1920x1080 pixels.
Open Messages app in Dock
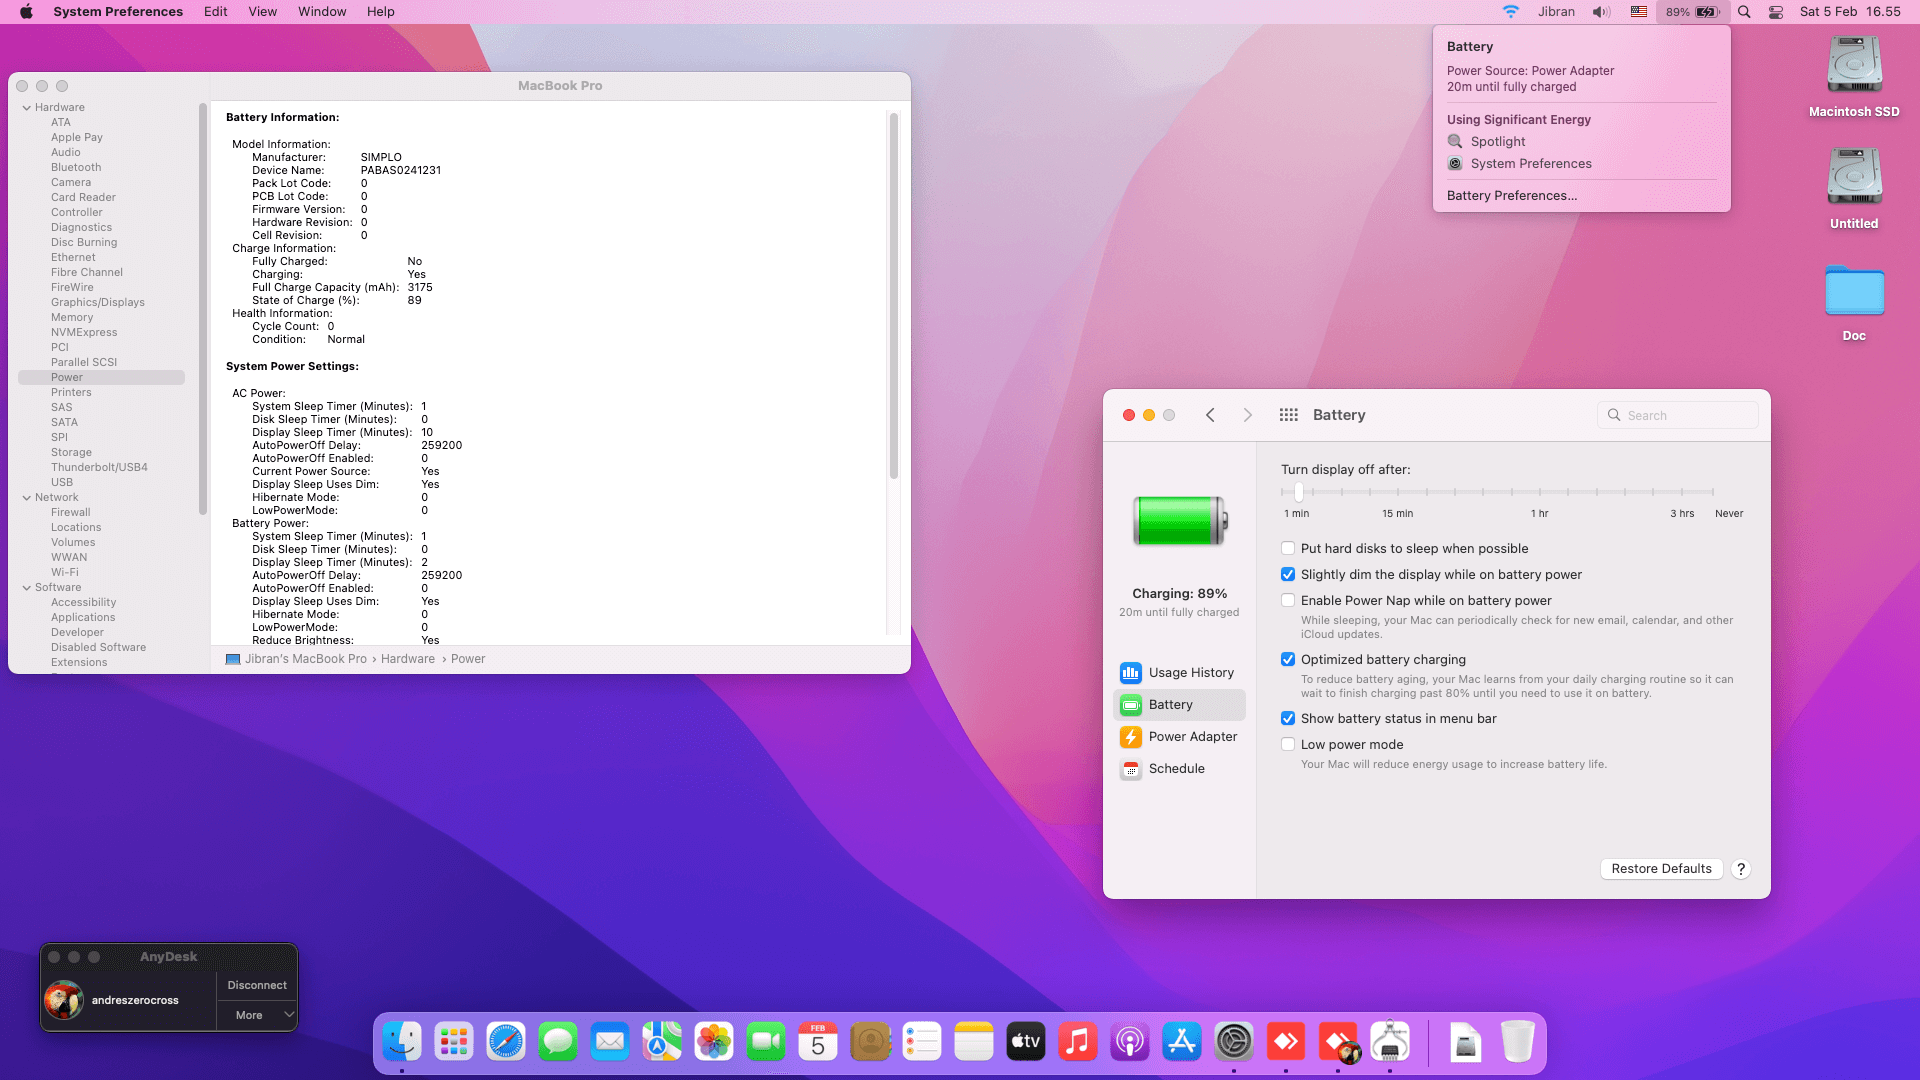(558, 1042)
